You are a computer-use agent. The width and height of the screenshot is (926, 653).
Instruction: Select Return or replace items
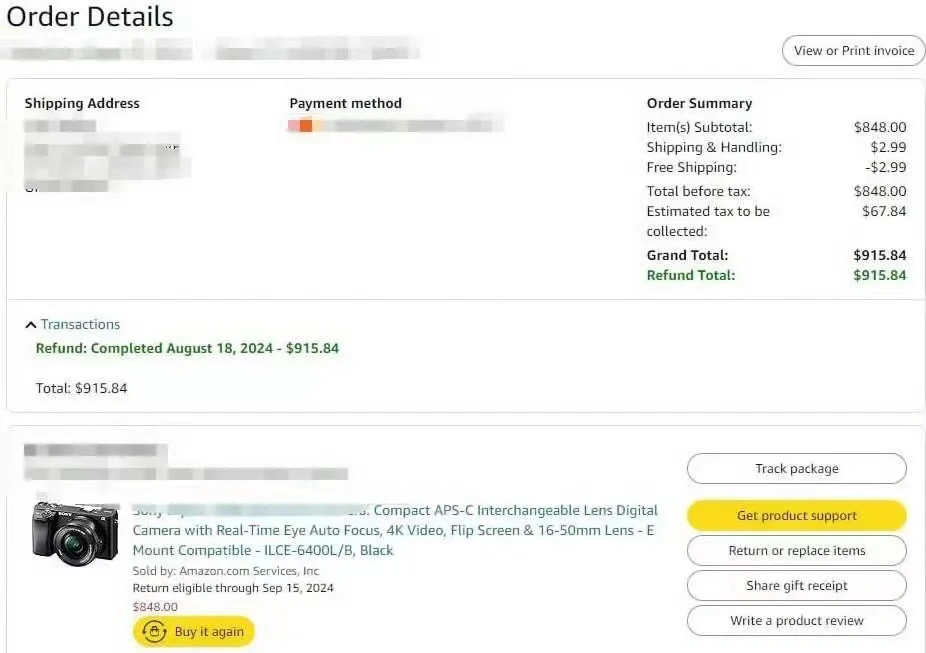pyautogui.click(x=797, y=551)
